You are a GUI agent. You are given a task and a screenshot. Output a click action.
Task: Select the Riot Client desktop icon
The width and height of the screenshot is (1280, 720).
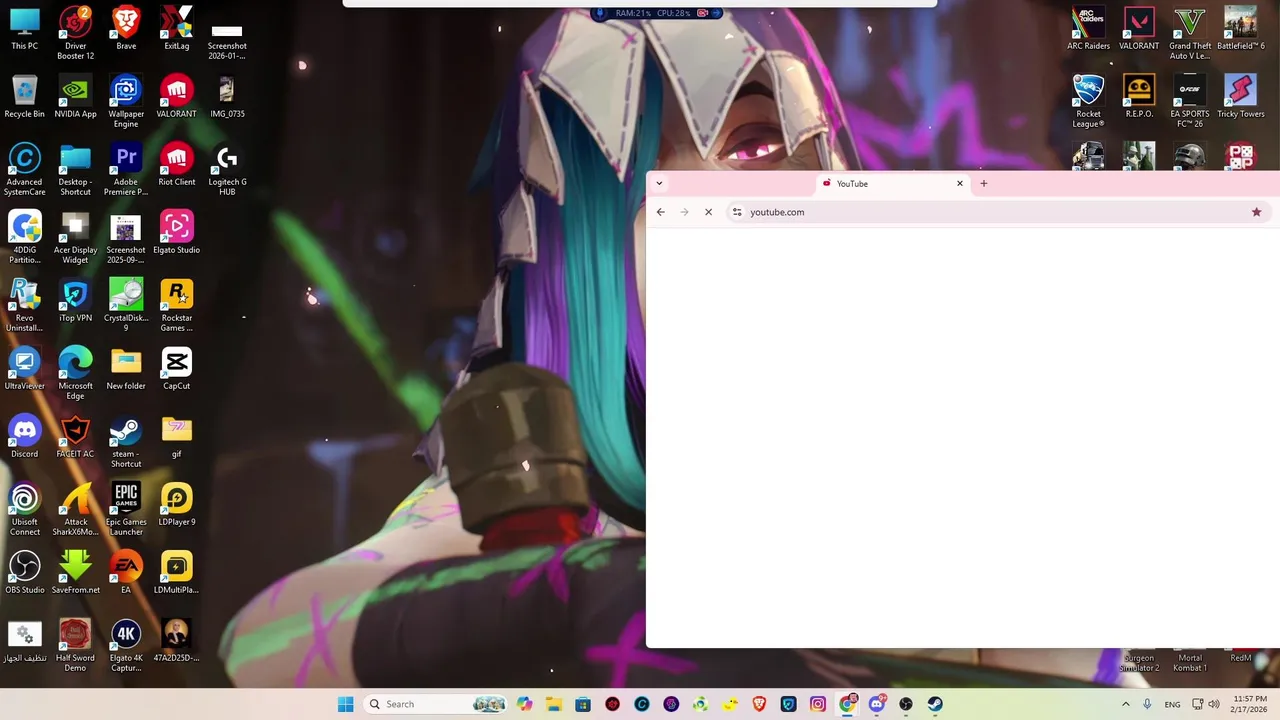(x=177, y=164)
